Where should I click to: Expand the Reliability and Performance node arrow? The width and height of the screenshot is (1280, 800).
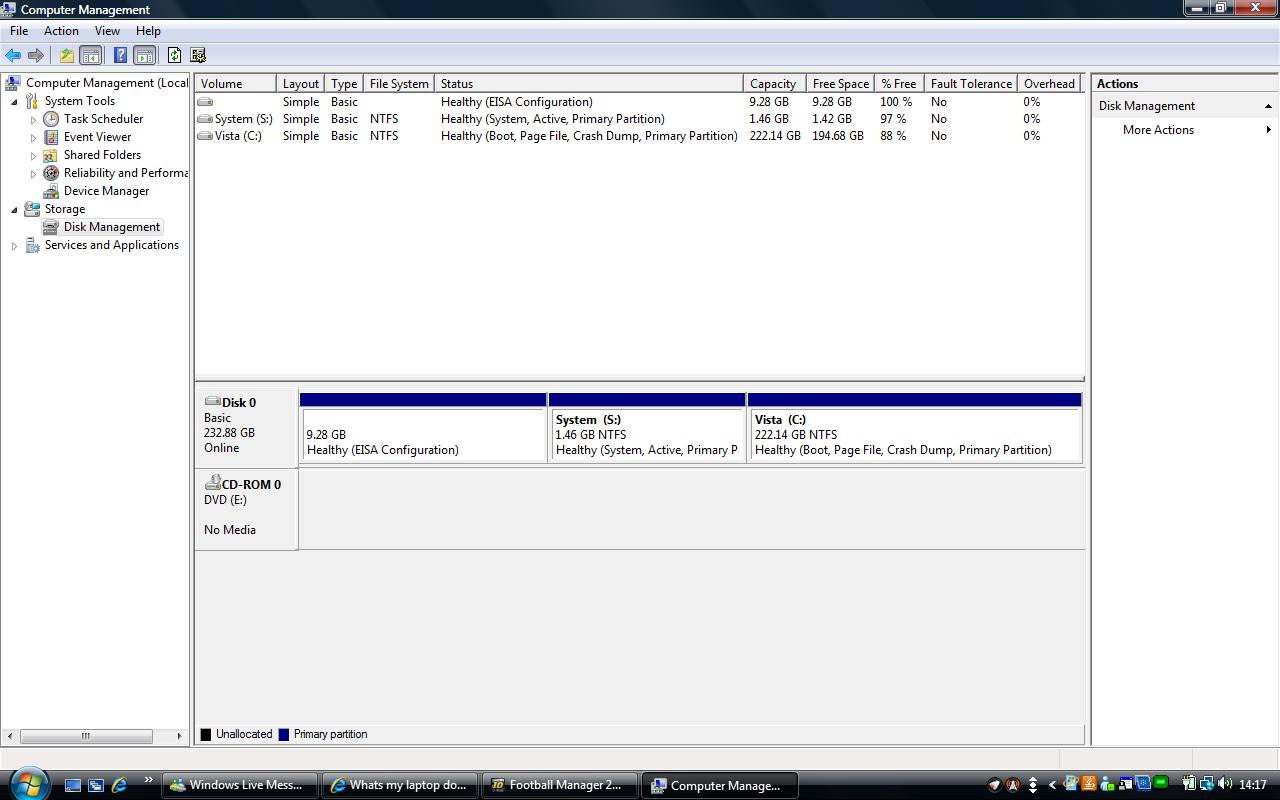pyautogui.click(x=33, y=173)
